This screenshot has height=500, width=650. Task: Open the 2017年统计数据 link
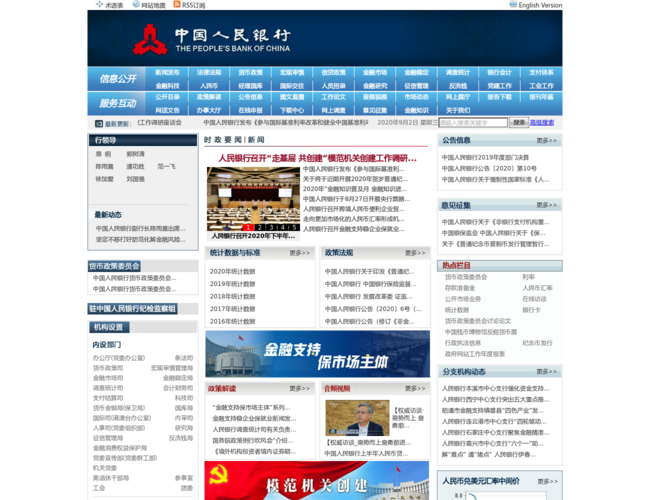click(x=233, y=309)
